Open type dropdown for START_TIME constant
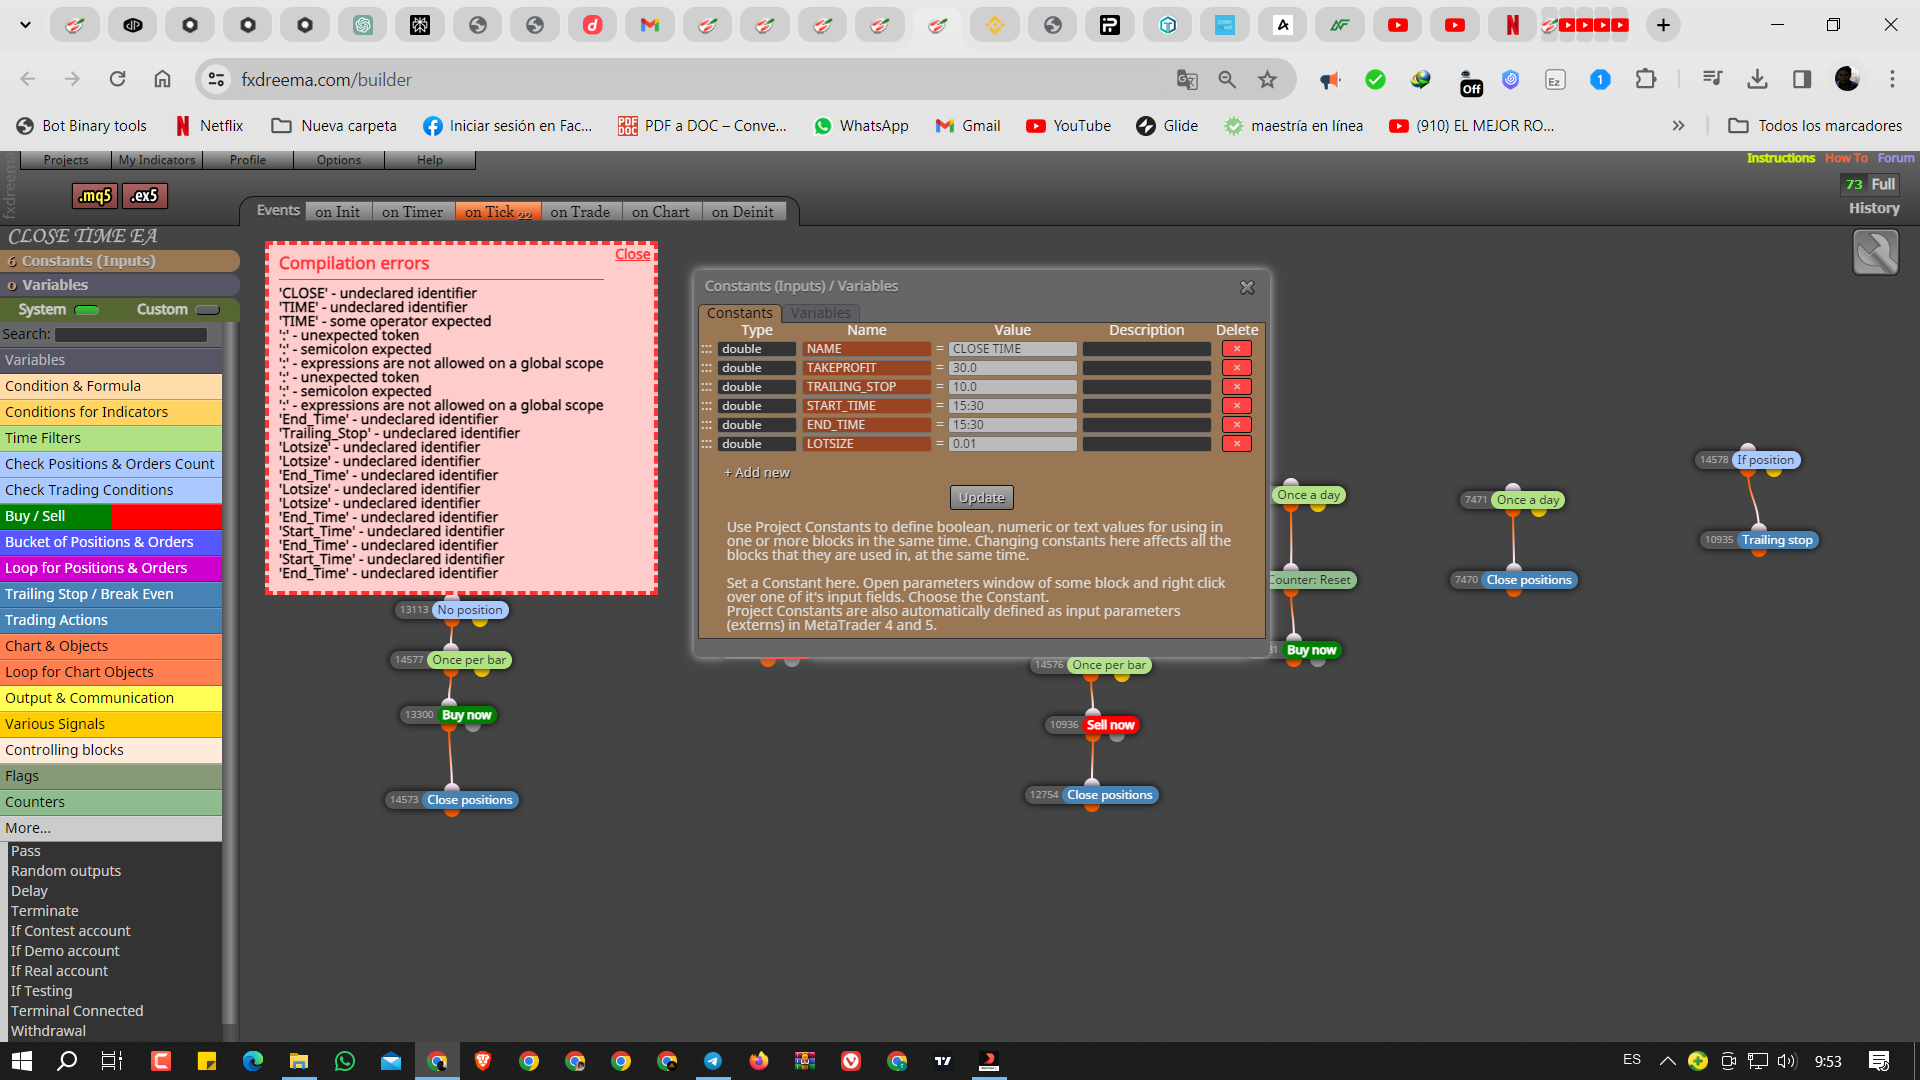 [x=756, y=406]
